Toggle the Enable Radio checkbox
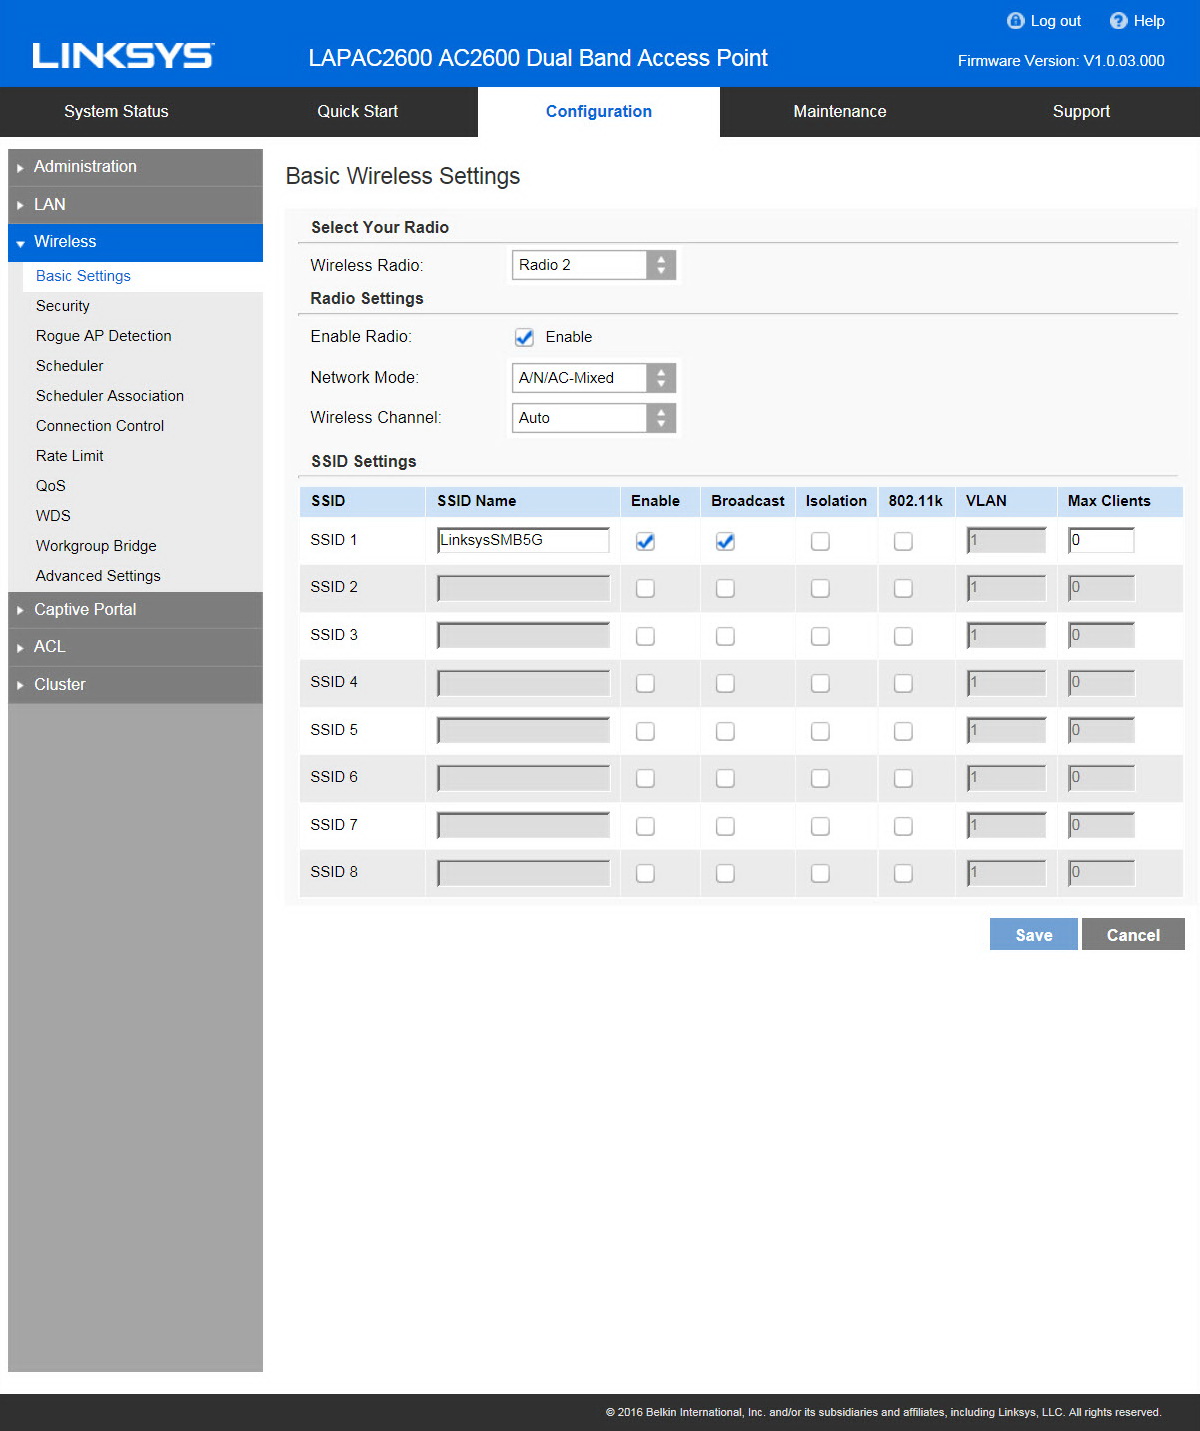Image resolution: width=1200 pixels, height=1431 pixels. coord(524,337)
